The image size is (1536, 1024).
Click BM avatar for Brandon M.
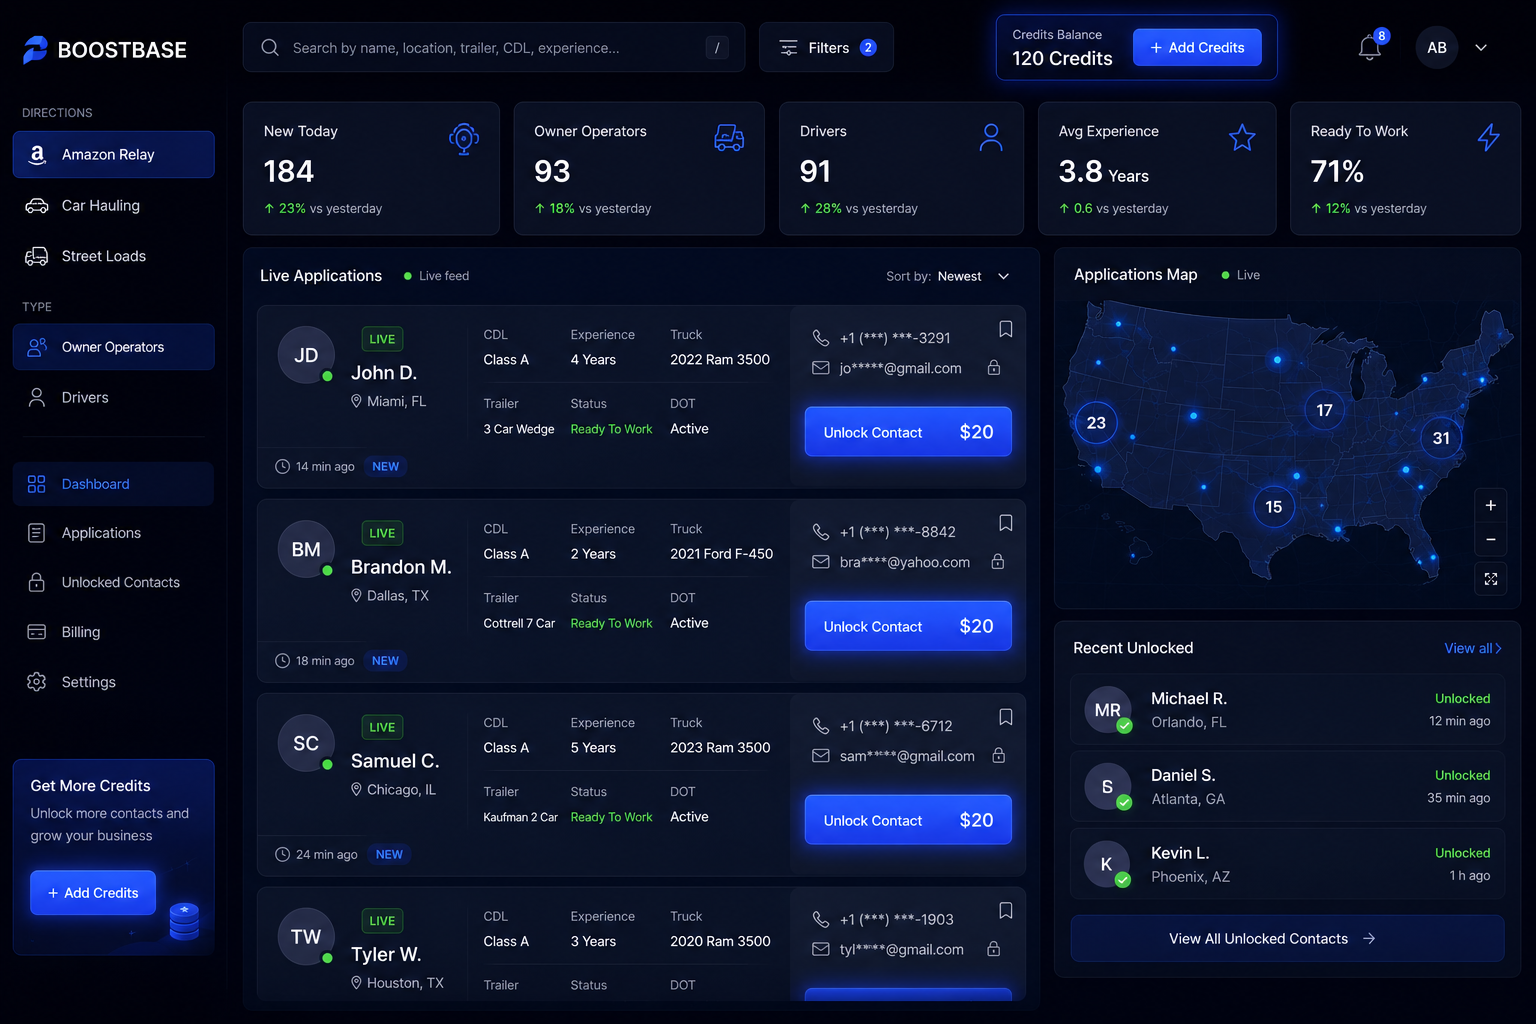point(306,549)
